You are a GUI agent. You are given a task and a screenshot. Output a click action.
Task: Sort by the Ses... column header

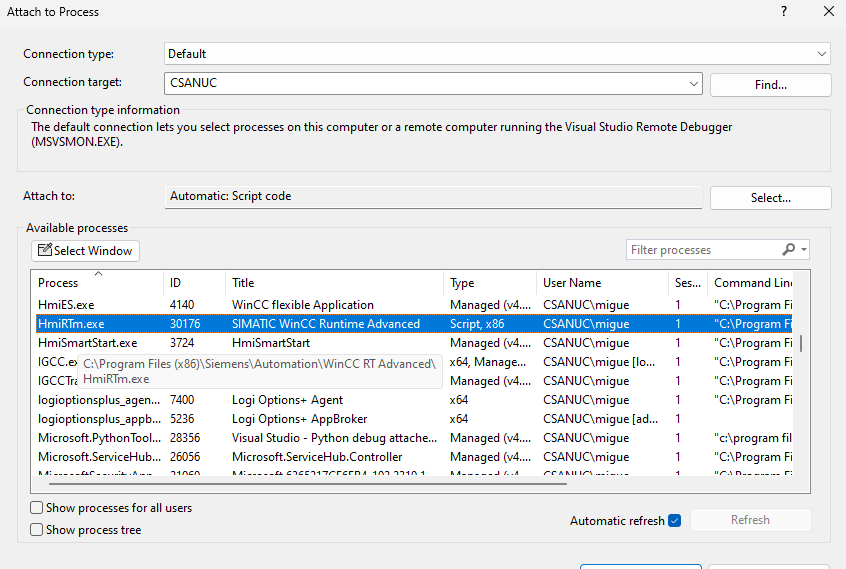[688, 283]
